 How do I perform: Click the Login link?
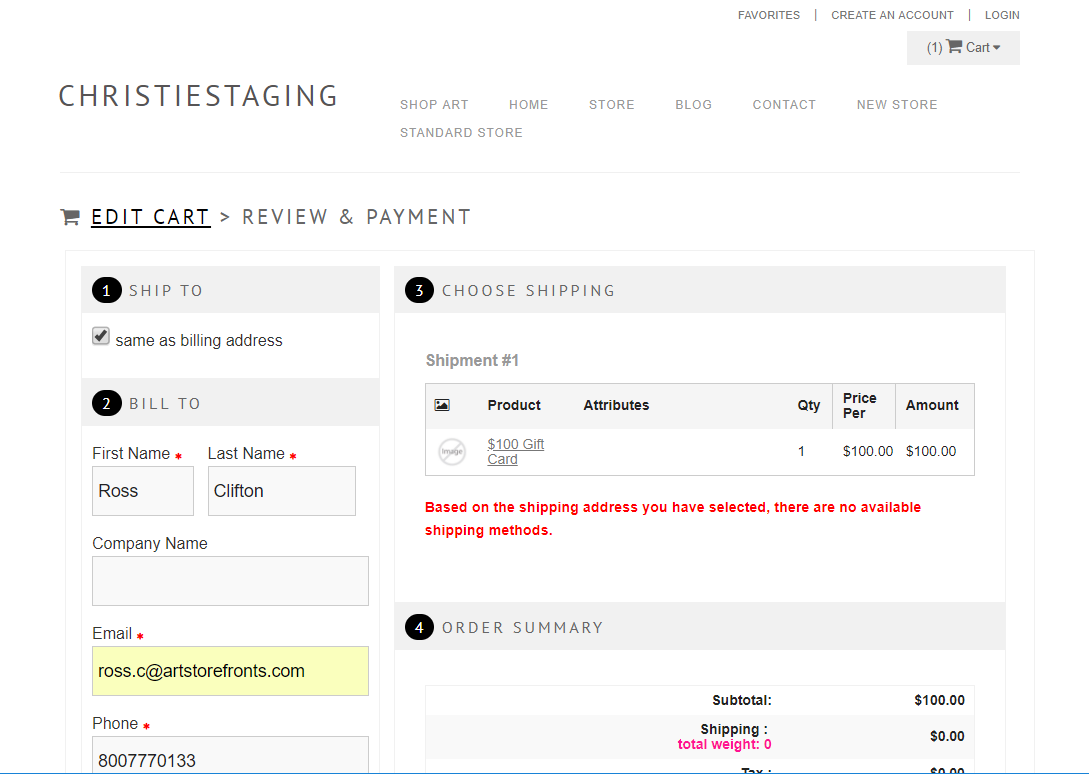[1002, 15]
